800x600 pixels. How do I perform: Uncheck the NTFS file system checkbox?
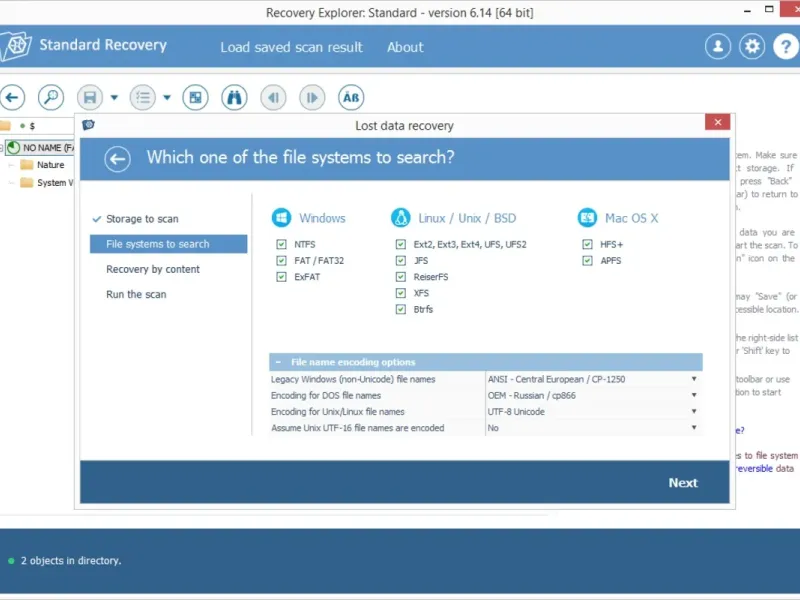[x=281, y=244]
